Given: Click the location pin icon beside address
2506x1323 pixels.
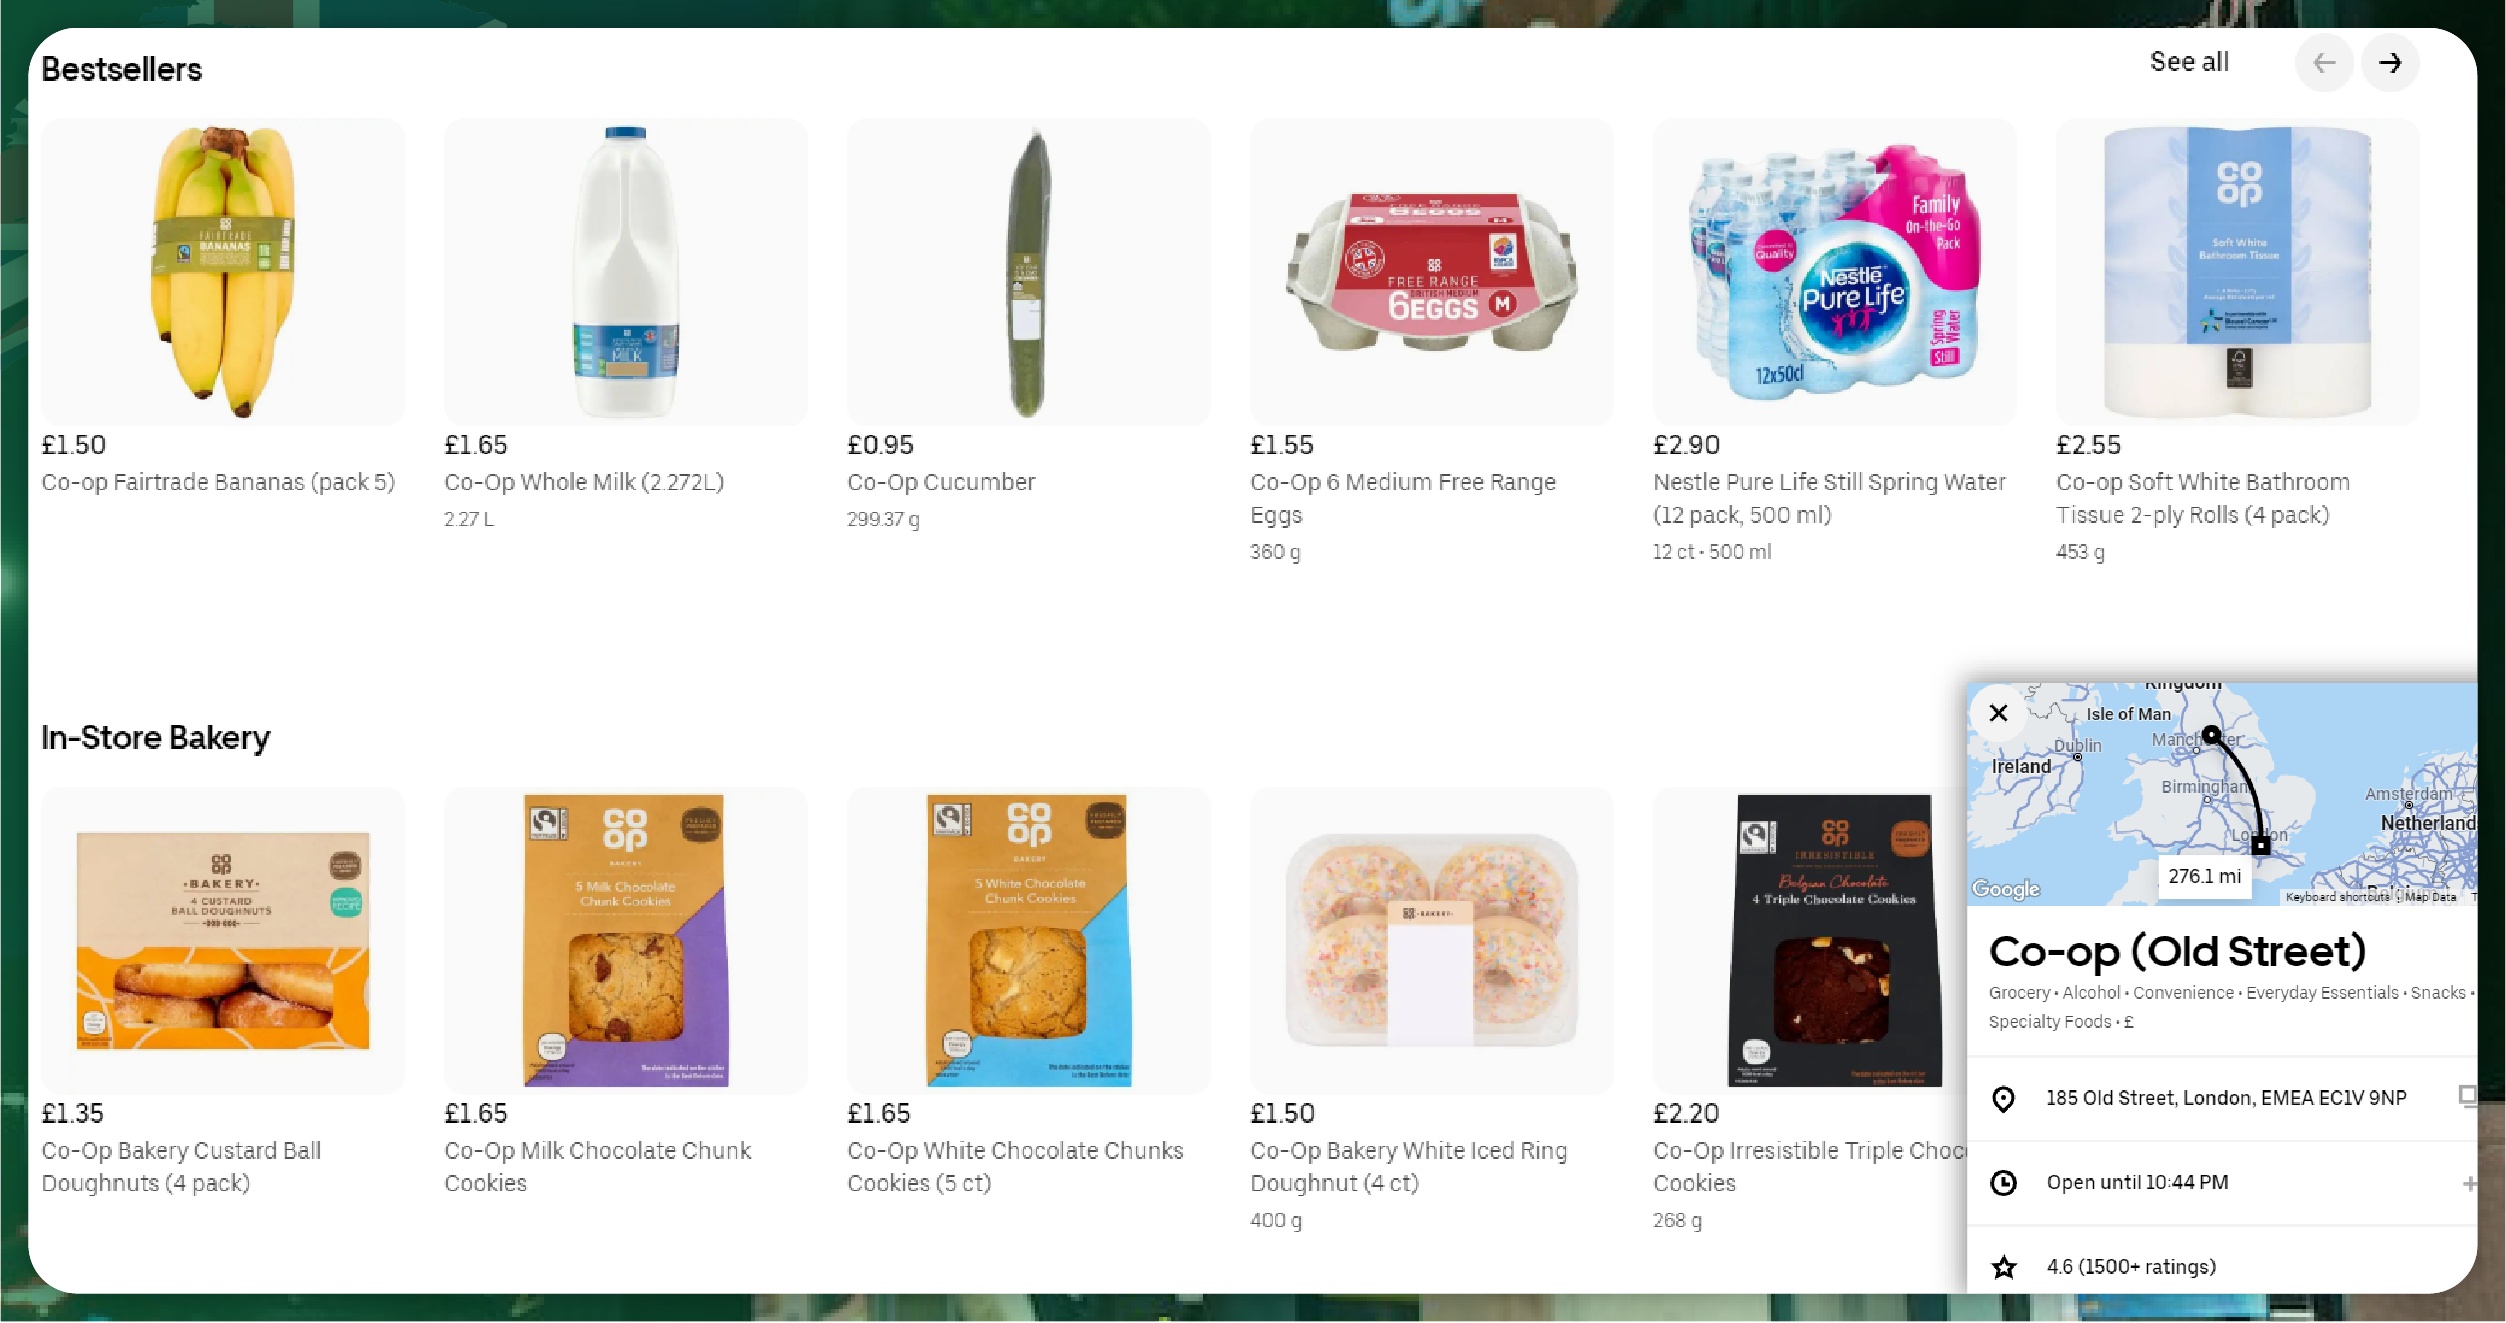Looking at the screenshot, I should 2003,1099.
